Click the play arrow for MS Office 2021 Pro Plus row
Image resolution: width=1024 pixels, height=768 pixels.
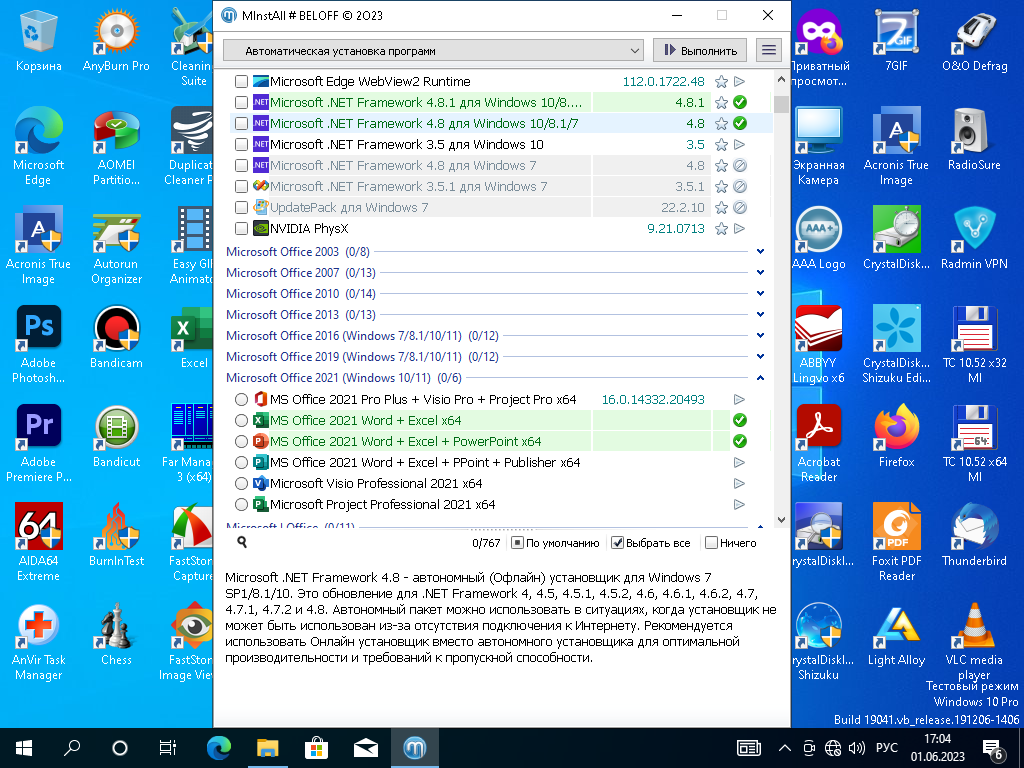739,399
